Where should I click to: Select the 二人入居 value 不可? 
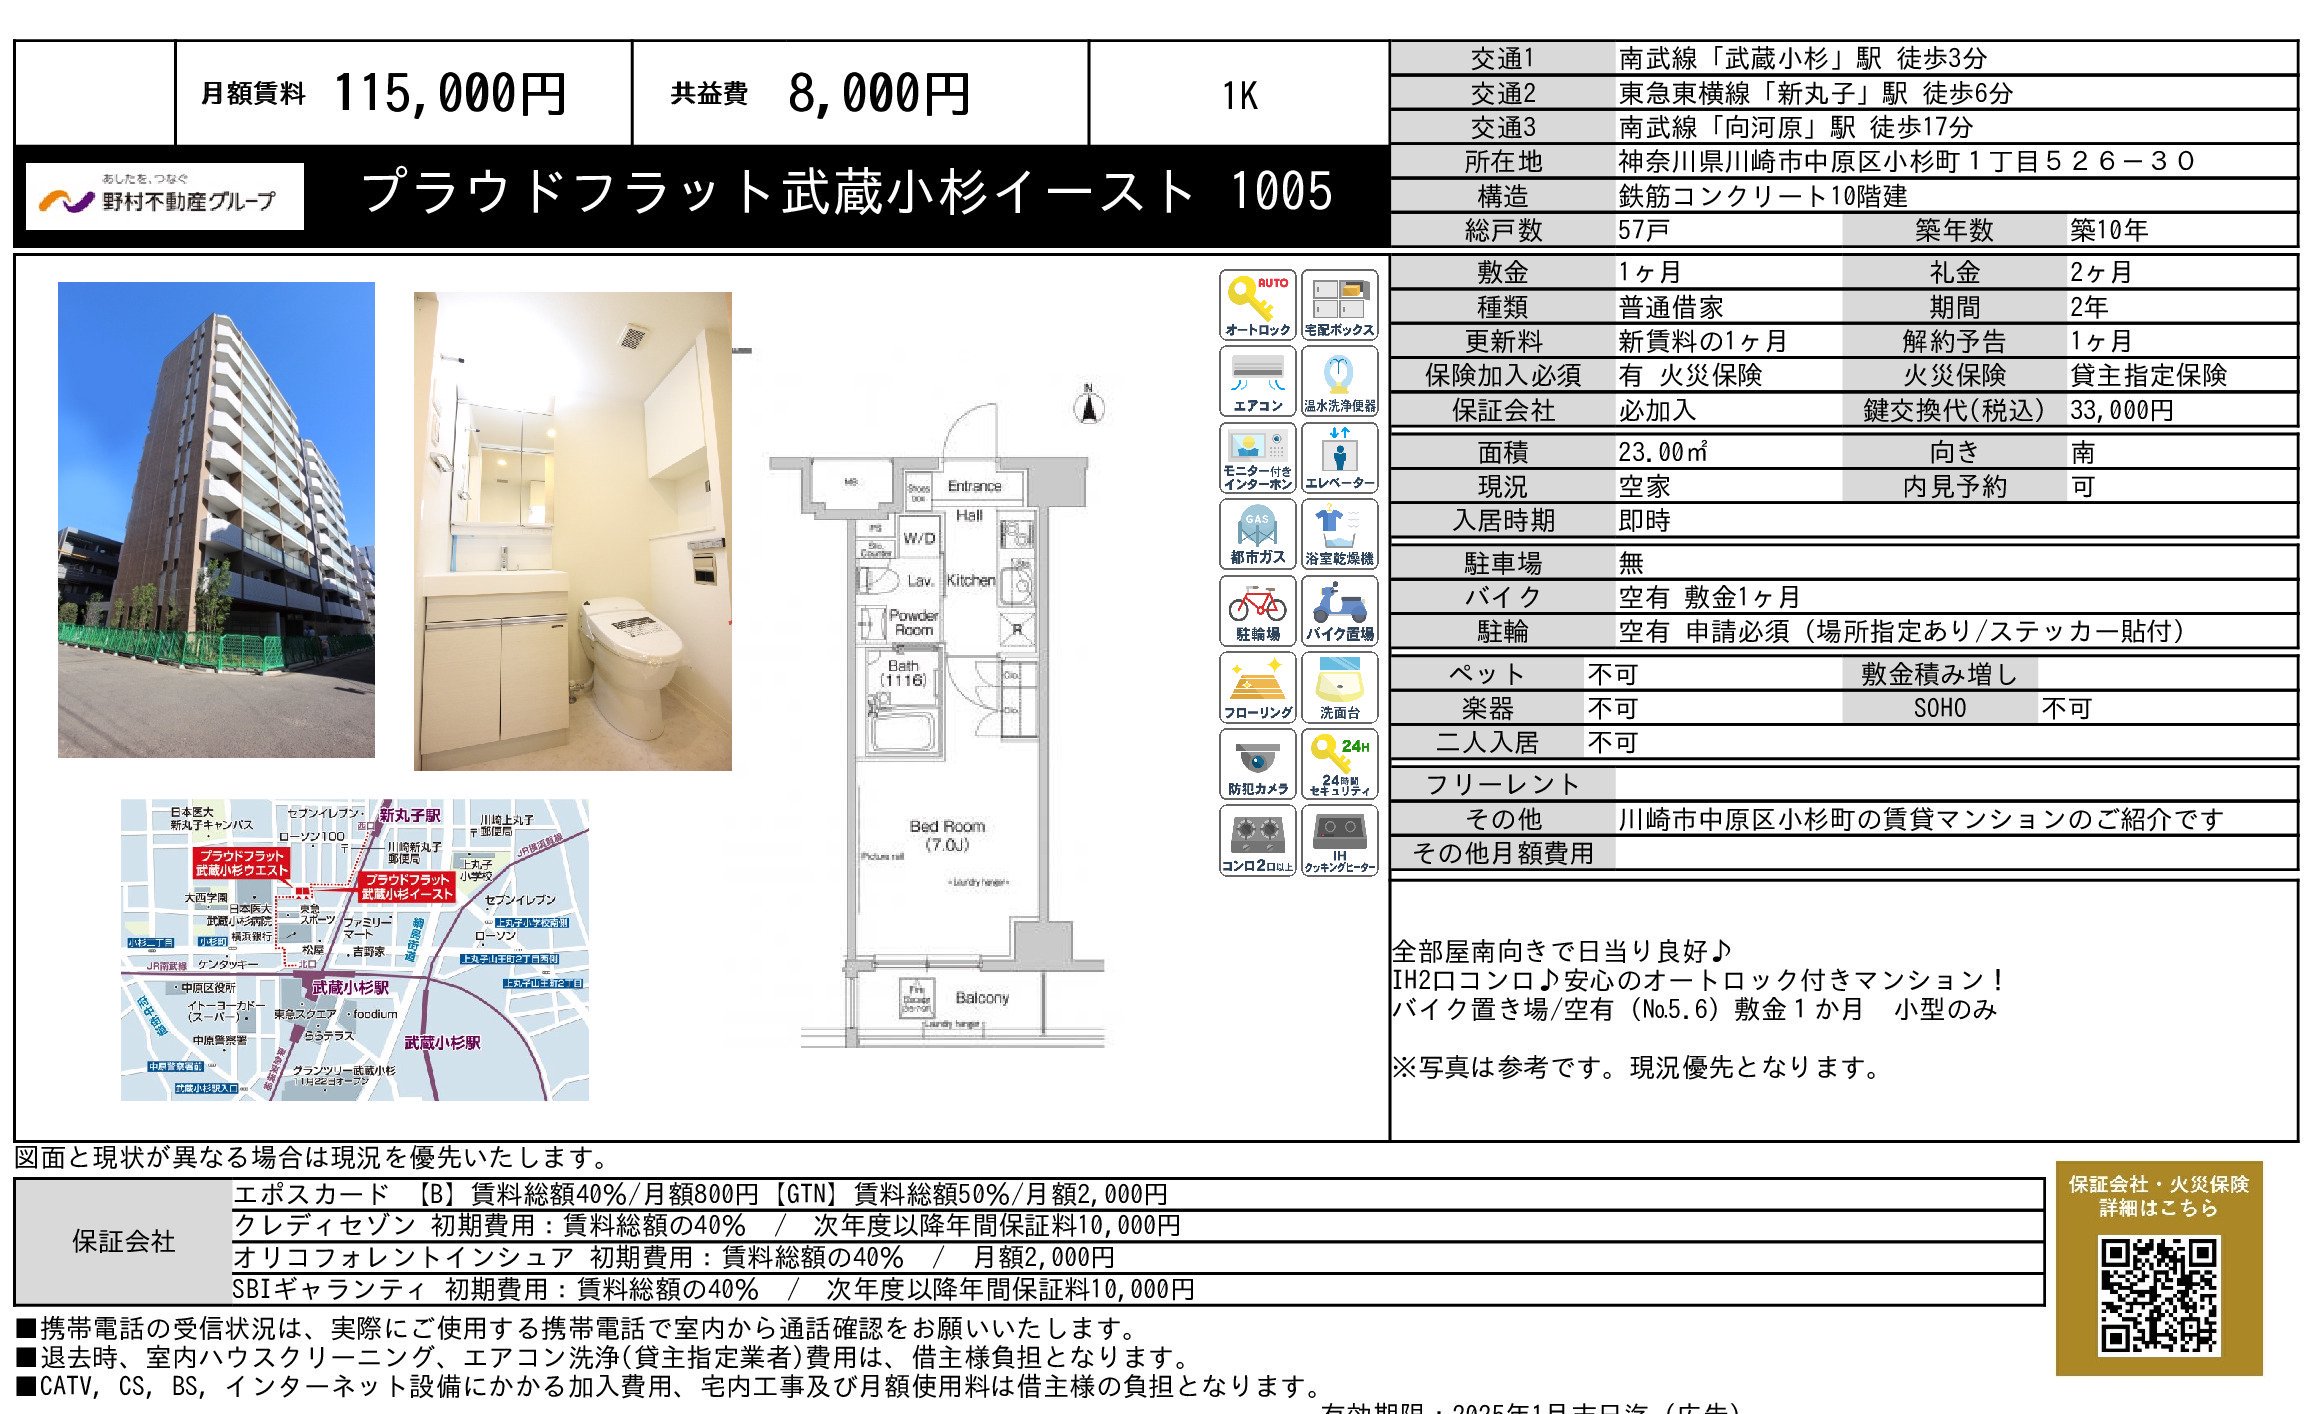(x=1612, y=742)
